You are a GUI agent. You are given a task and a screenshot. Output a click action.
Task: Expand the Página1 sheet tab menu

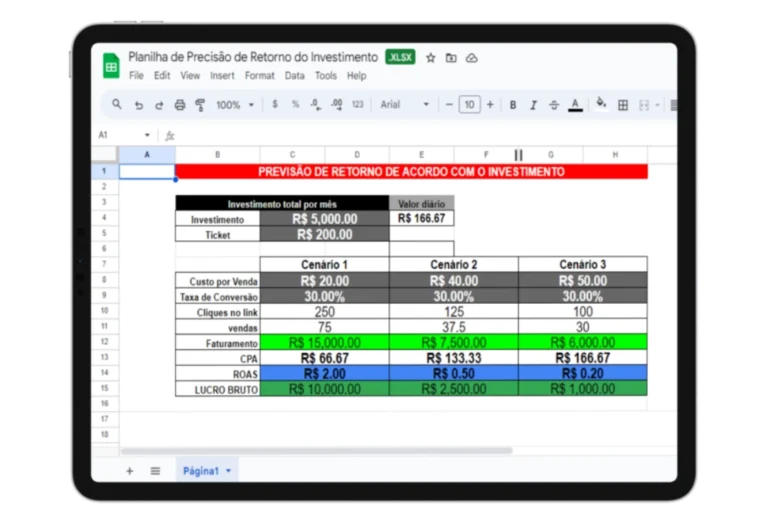point(229,470)
